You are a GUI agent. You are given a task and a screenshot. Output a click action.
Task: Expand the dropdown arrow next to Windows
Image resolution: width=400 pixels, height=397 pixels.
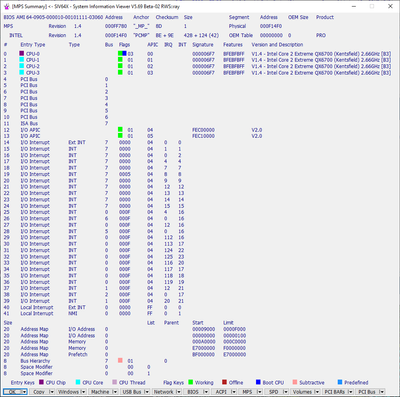[83, 392]
